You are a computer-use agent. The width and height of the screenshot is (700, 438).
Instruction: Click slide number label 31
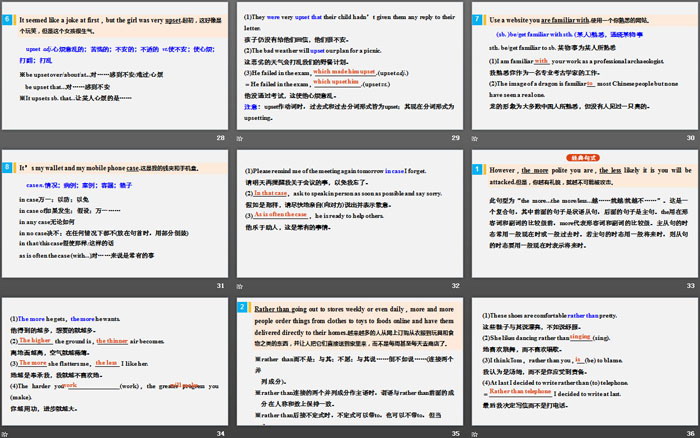coord(221,286)
